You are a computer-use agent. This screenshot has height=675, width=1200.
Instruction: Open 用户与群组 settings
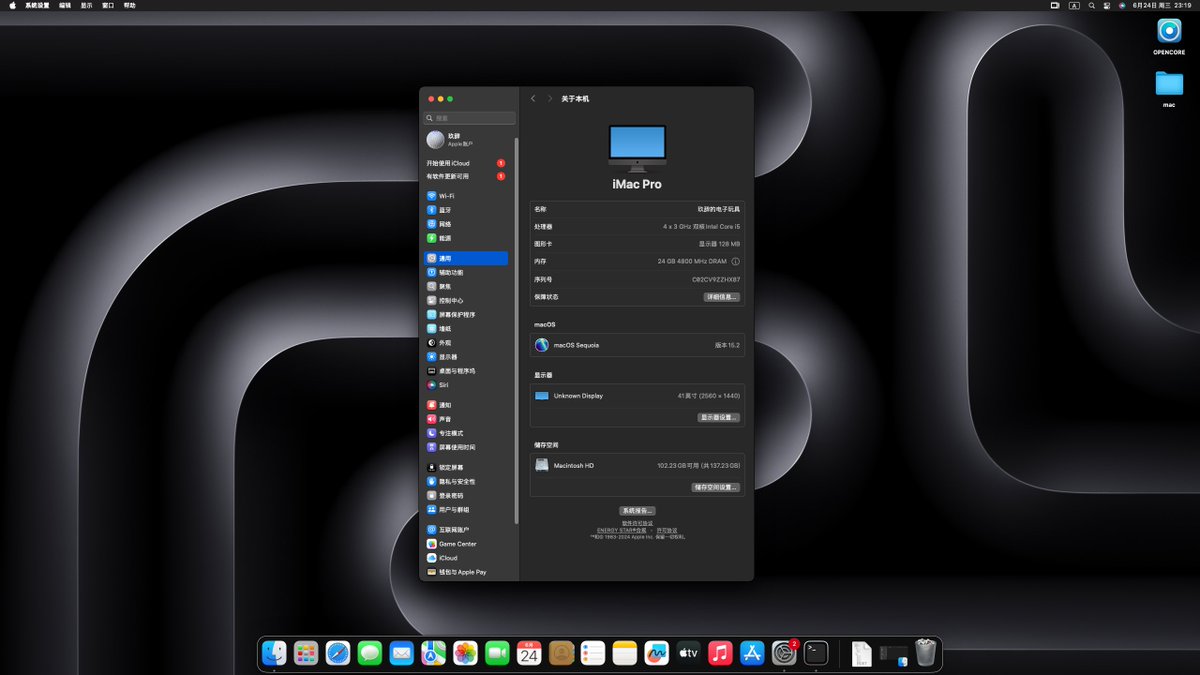tap(466, 509)
